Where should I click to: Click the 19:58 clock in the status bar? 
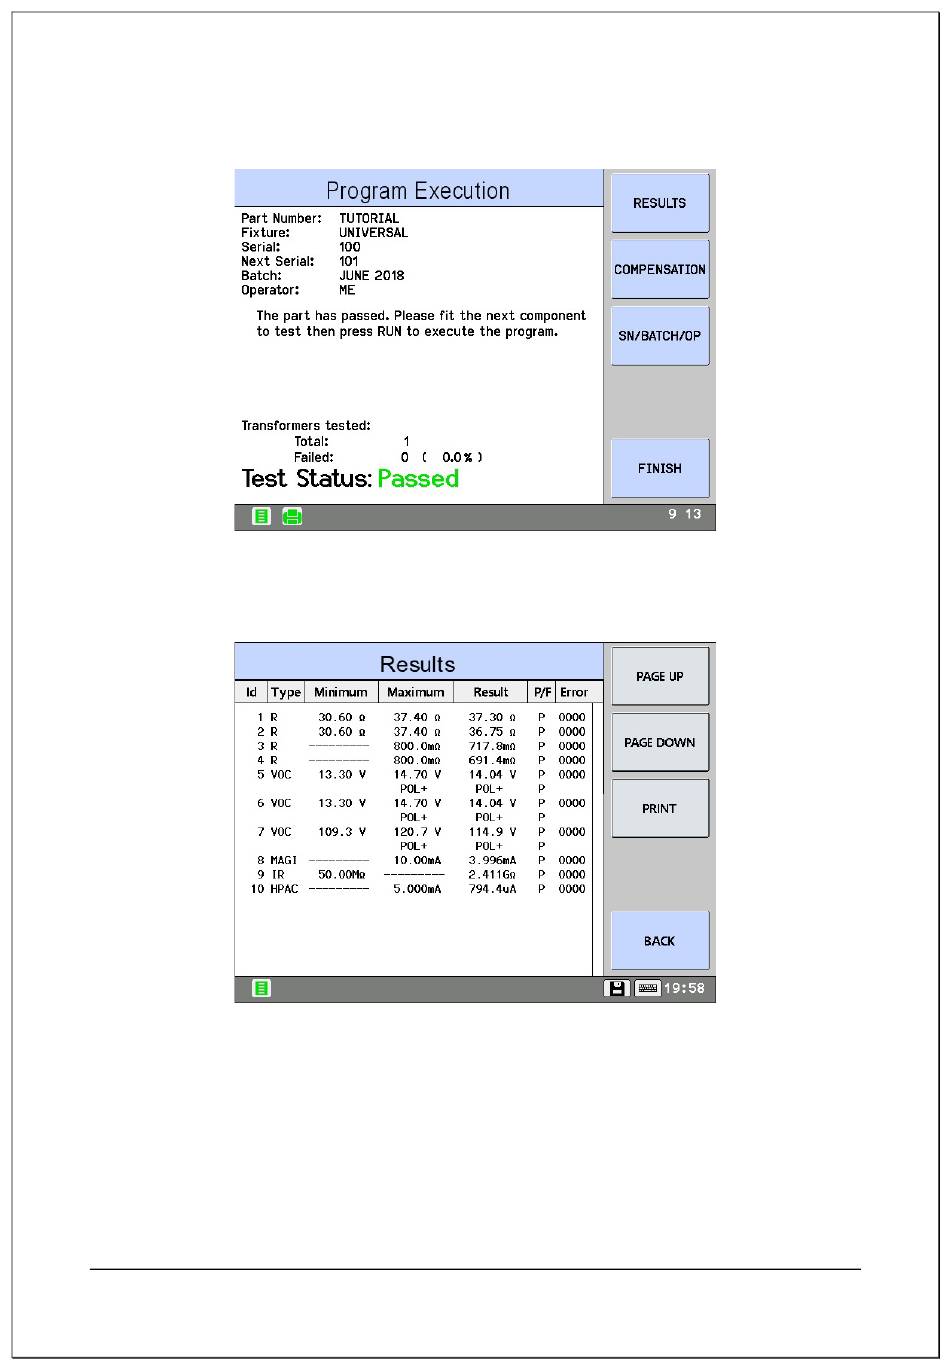tap(684, 988)
